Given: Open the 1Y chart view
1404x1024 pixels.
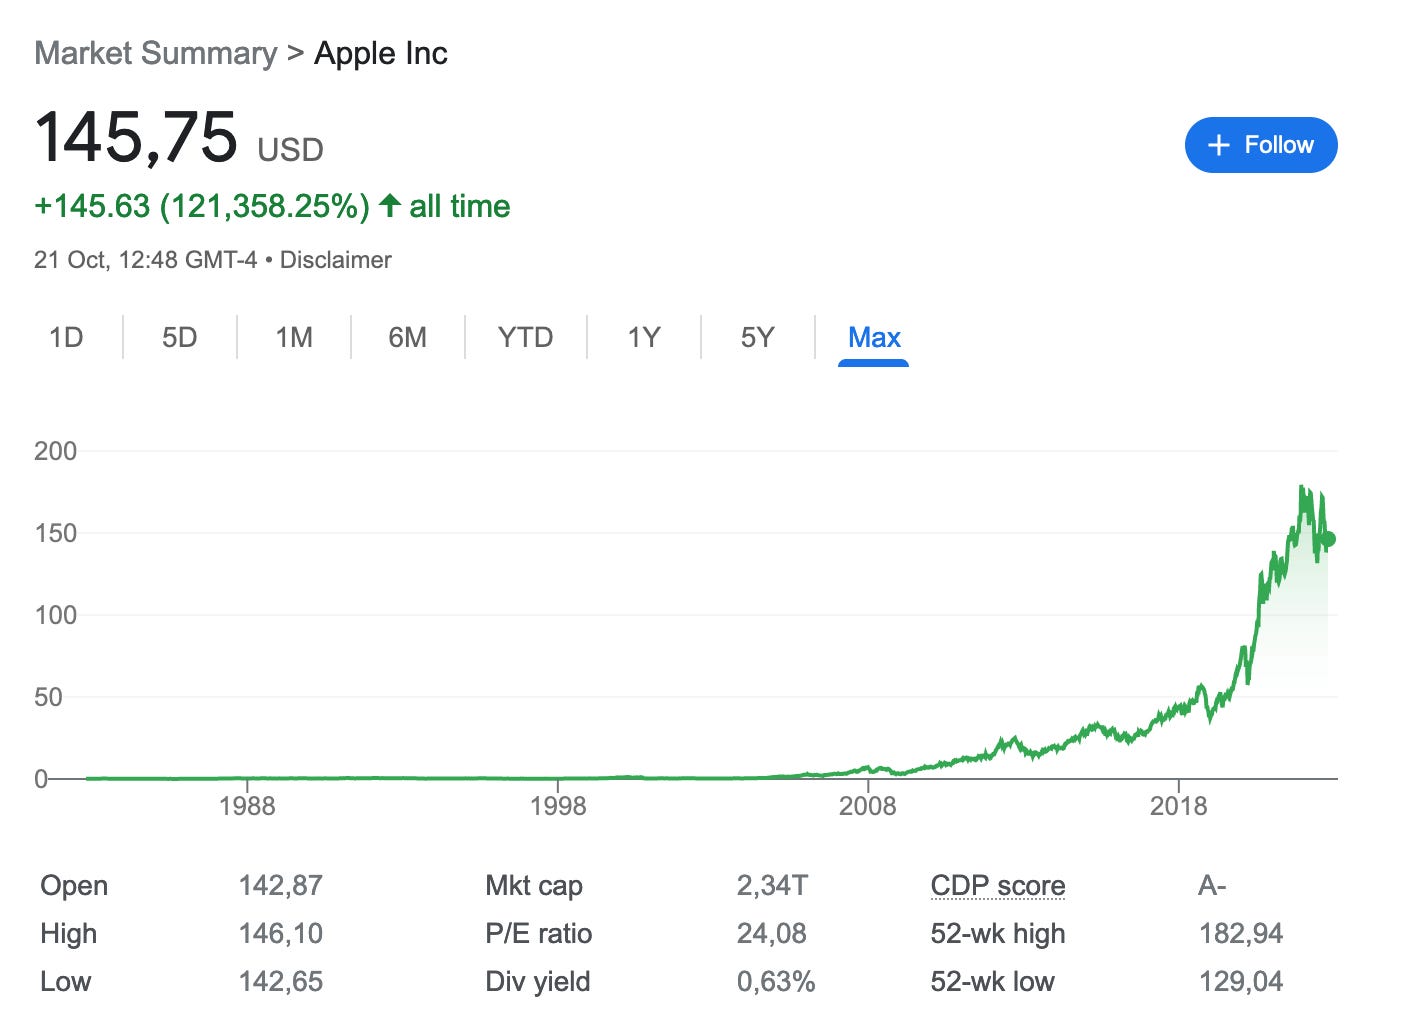Looking at the screenshot, I should tap(644, 338).
